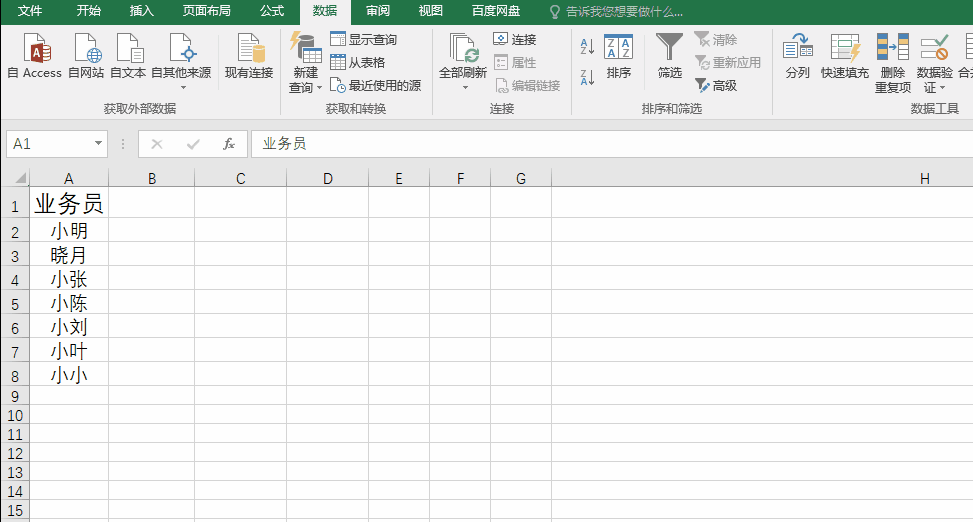Click Text to Columns (分列)
The image size is (973, 522).
(x=797, y=56)
